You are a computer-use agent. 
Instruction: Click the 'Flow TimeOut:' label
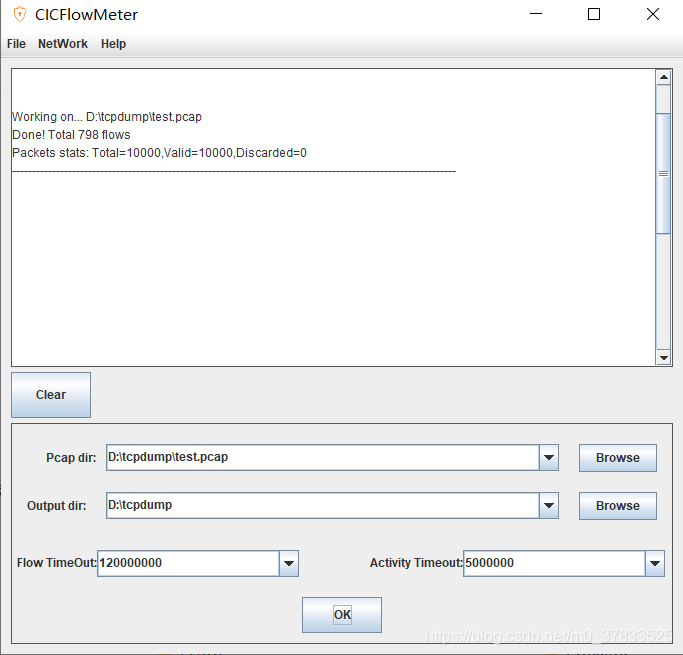tap(56, 563)
